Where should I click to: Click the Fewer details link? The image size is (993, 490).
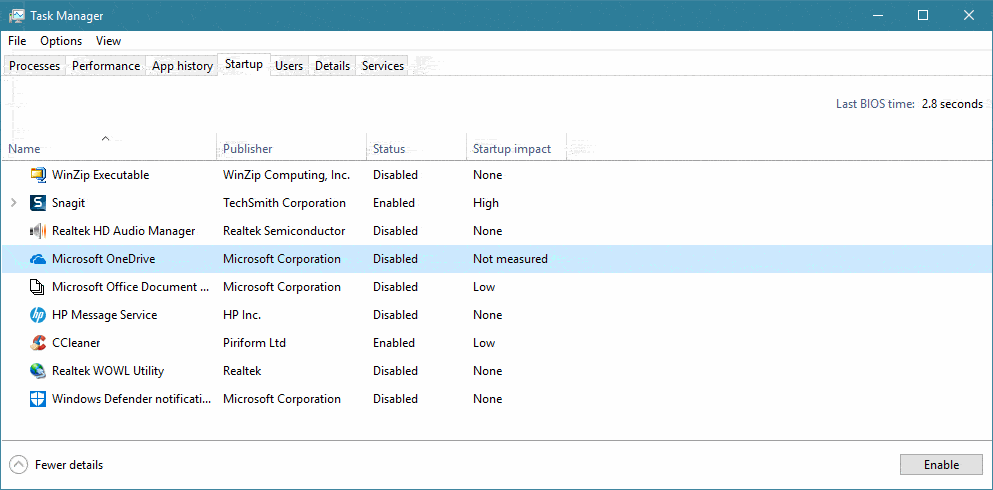(x=68, y=465)
